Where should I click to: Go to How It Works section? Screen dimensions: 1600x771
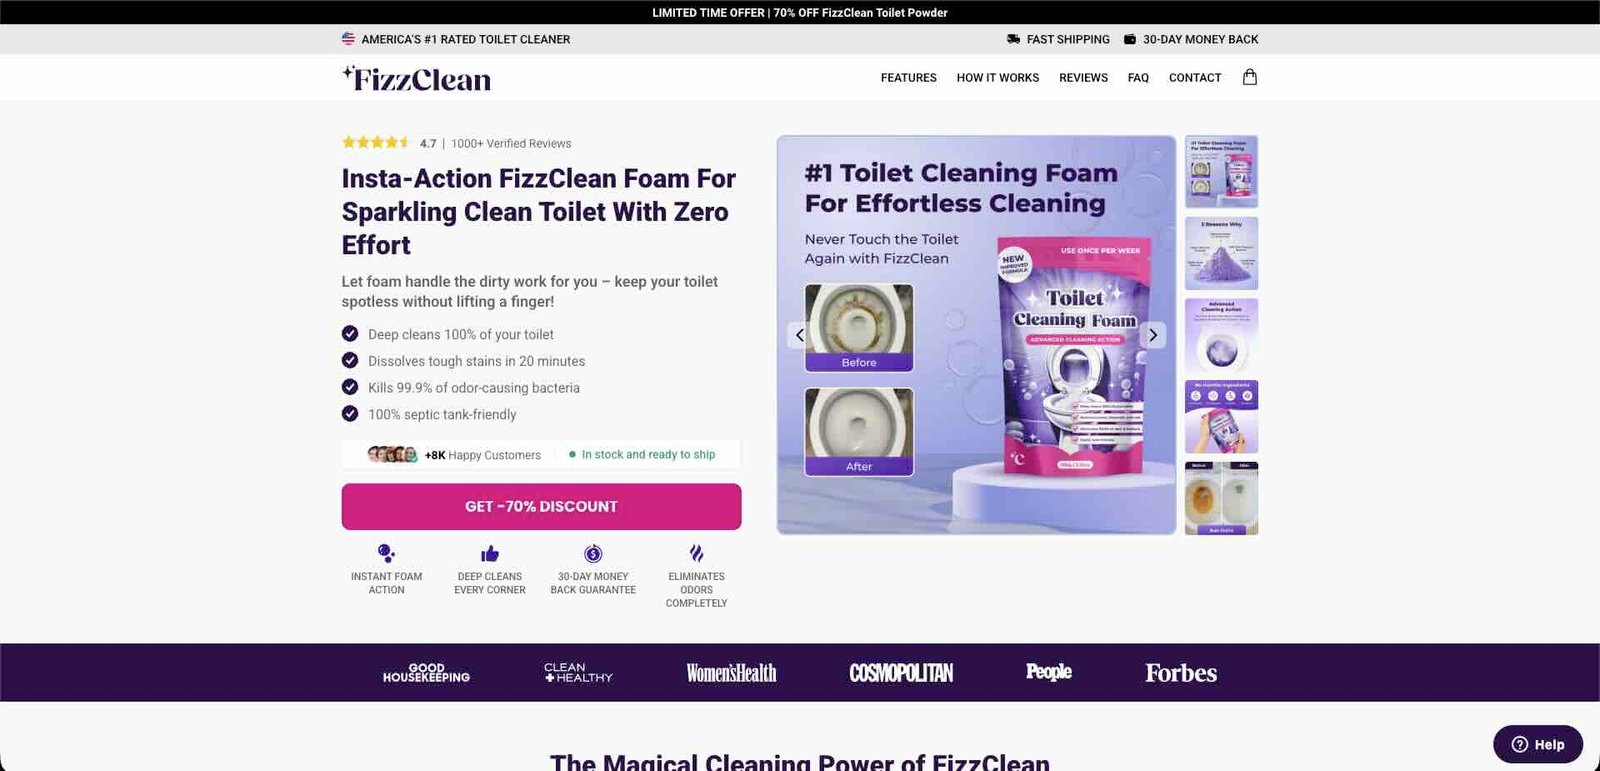coord(997,78)
